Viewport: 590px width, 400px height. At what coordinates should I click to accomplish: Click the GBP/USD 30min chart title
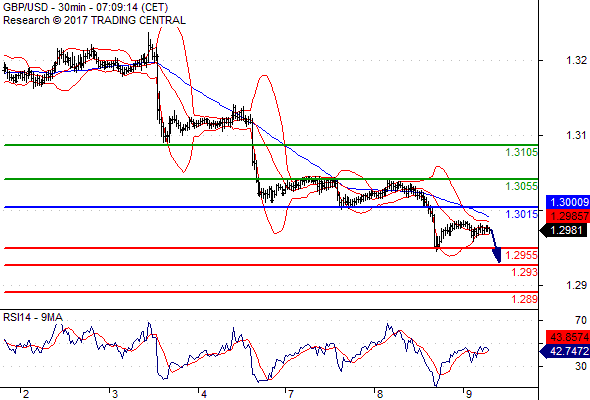[x=85, y=7]
